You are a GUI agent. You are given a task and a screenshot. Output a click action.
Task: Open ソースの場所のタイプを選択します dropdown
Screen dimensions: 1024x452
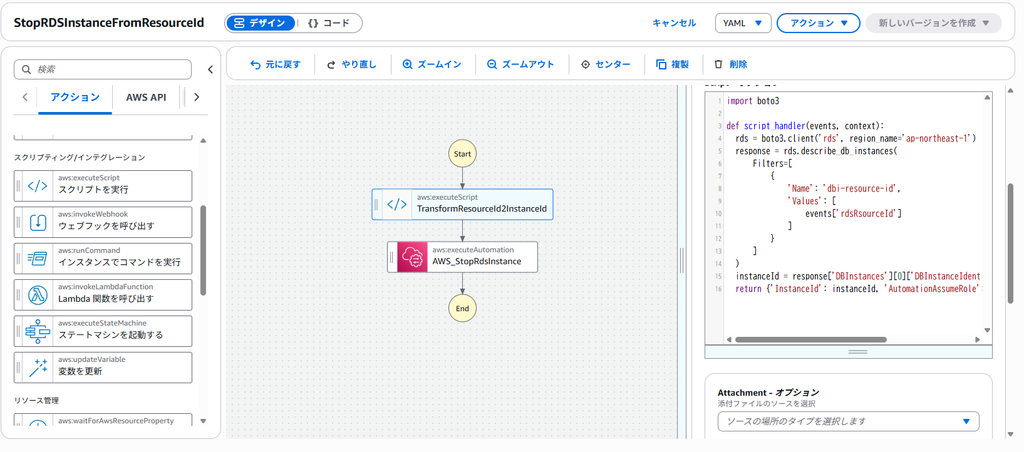[x=848, y=421]
